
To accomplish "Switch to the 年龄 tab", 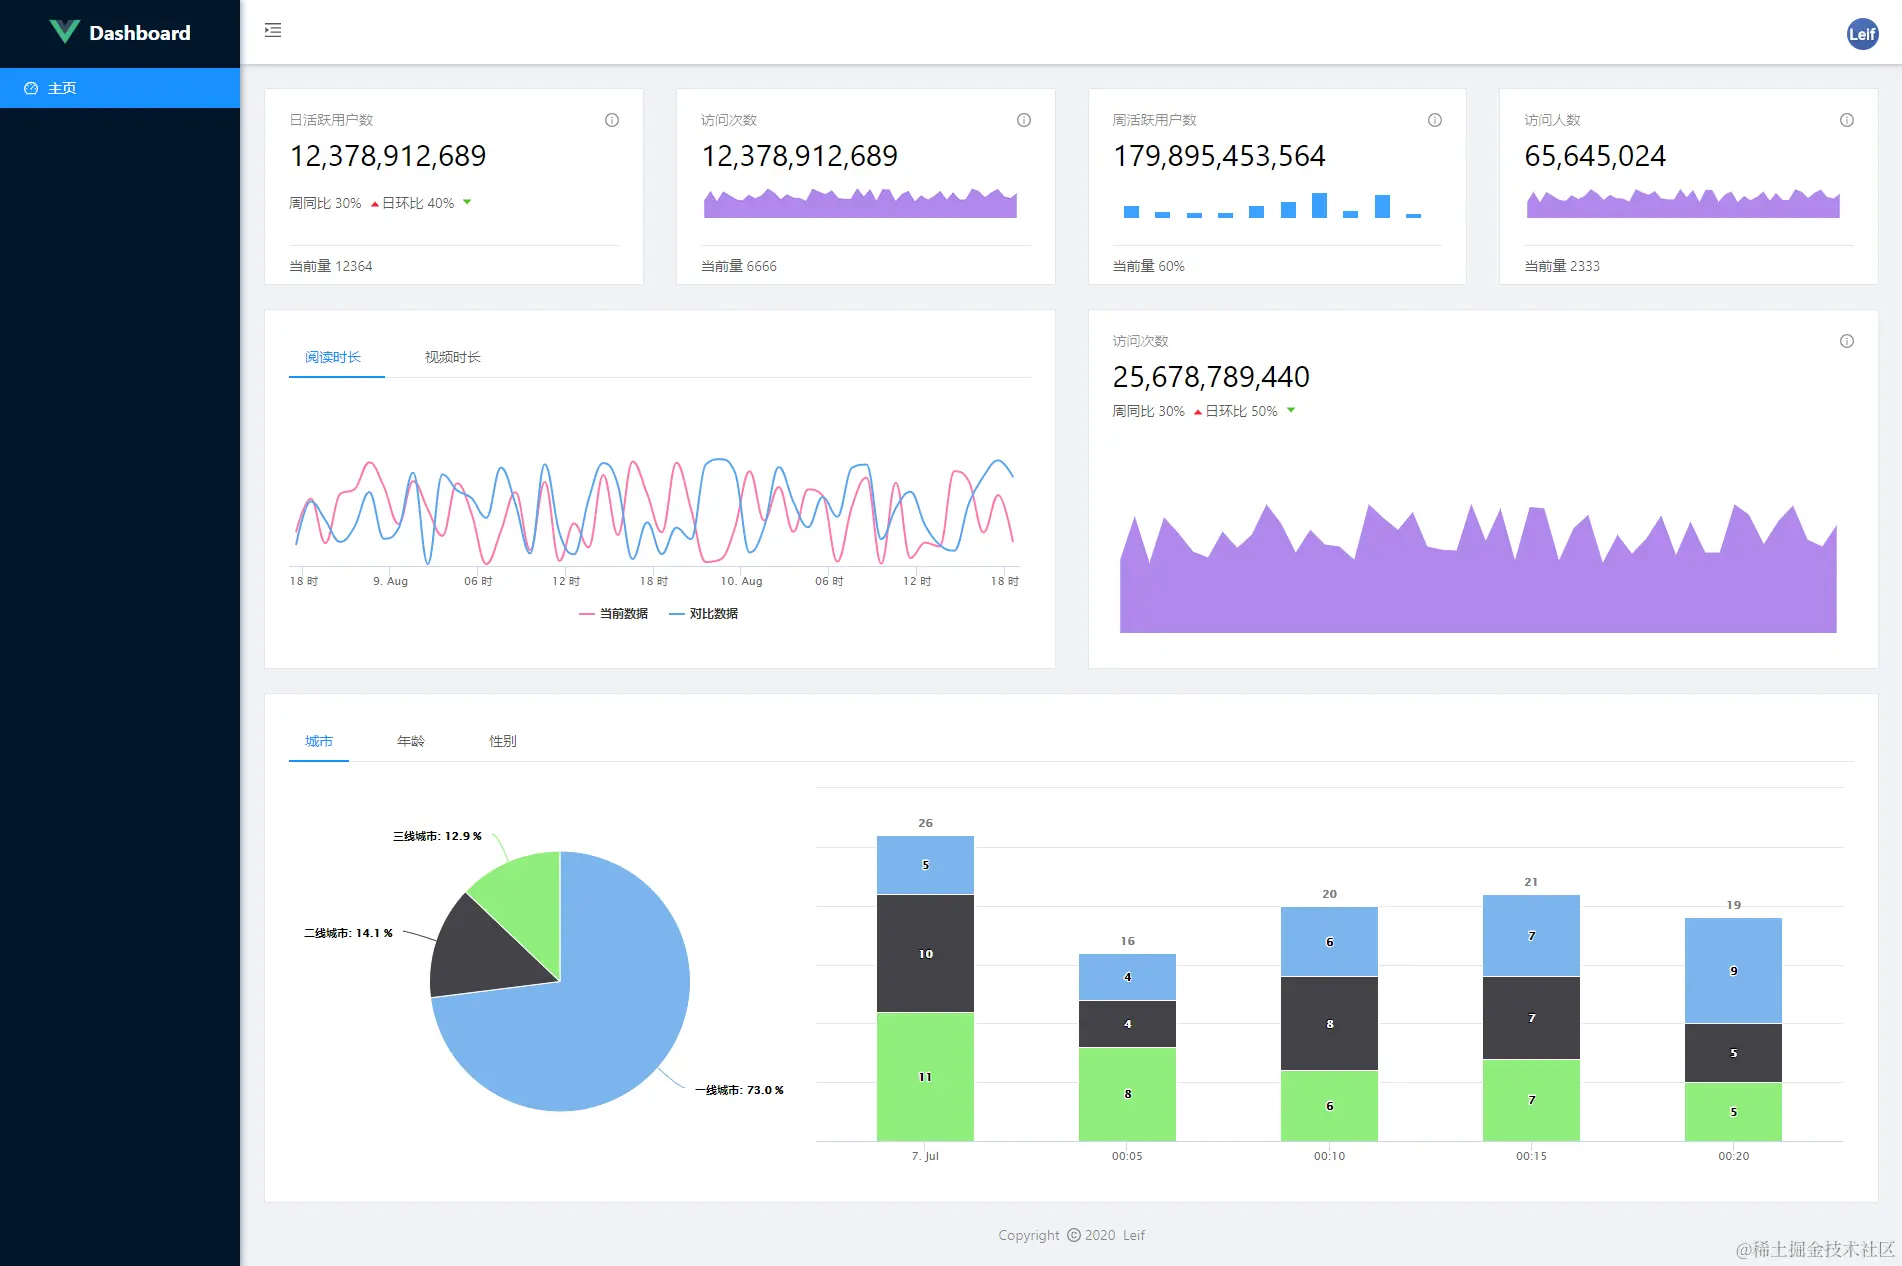I will click(410, 741).
